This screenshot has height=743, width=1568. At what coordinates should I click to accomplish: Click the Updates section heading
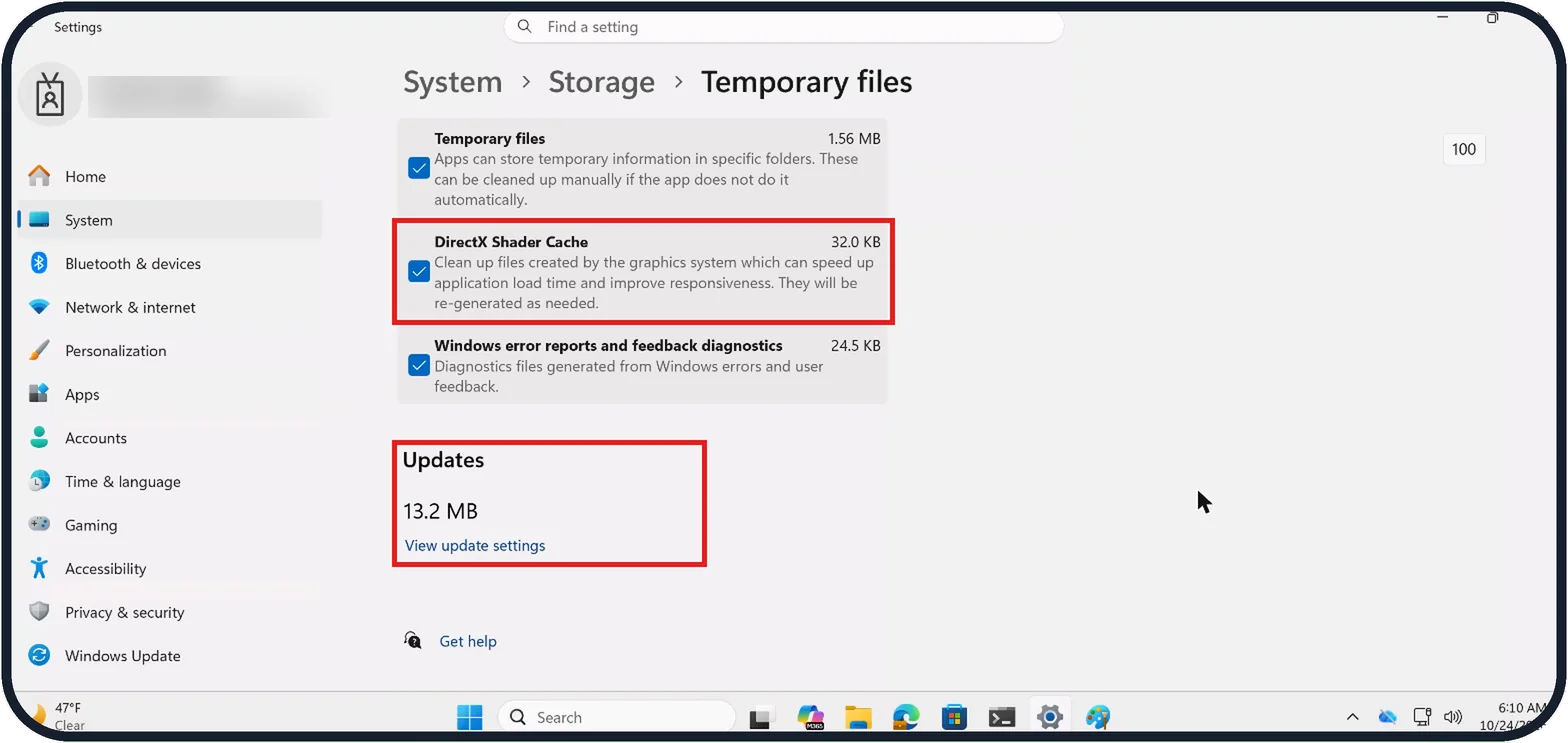pos(443,460)
